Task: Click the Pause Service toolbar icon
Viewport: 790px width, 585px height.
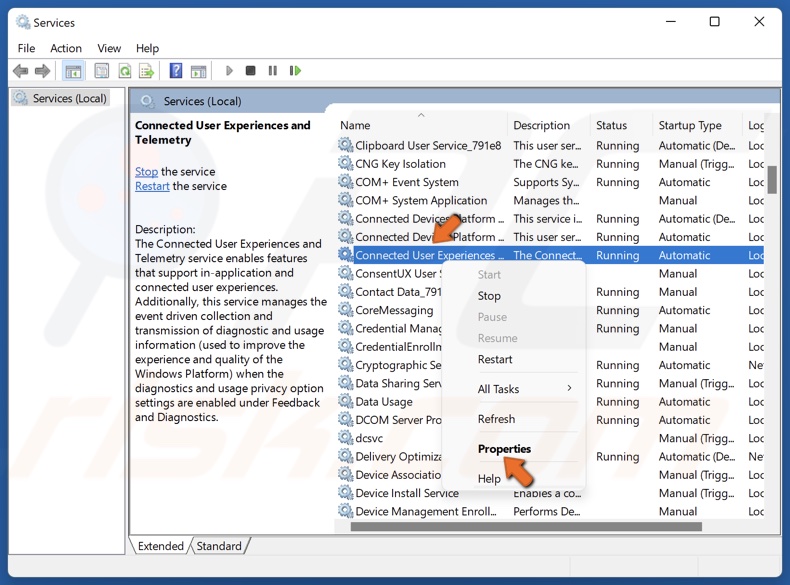Action: (273, 71)
